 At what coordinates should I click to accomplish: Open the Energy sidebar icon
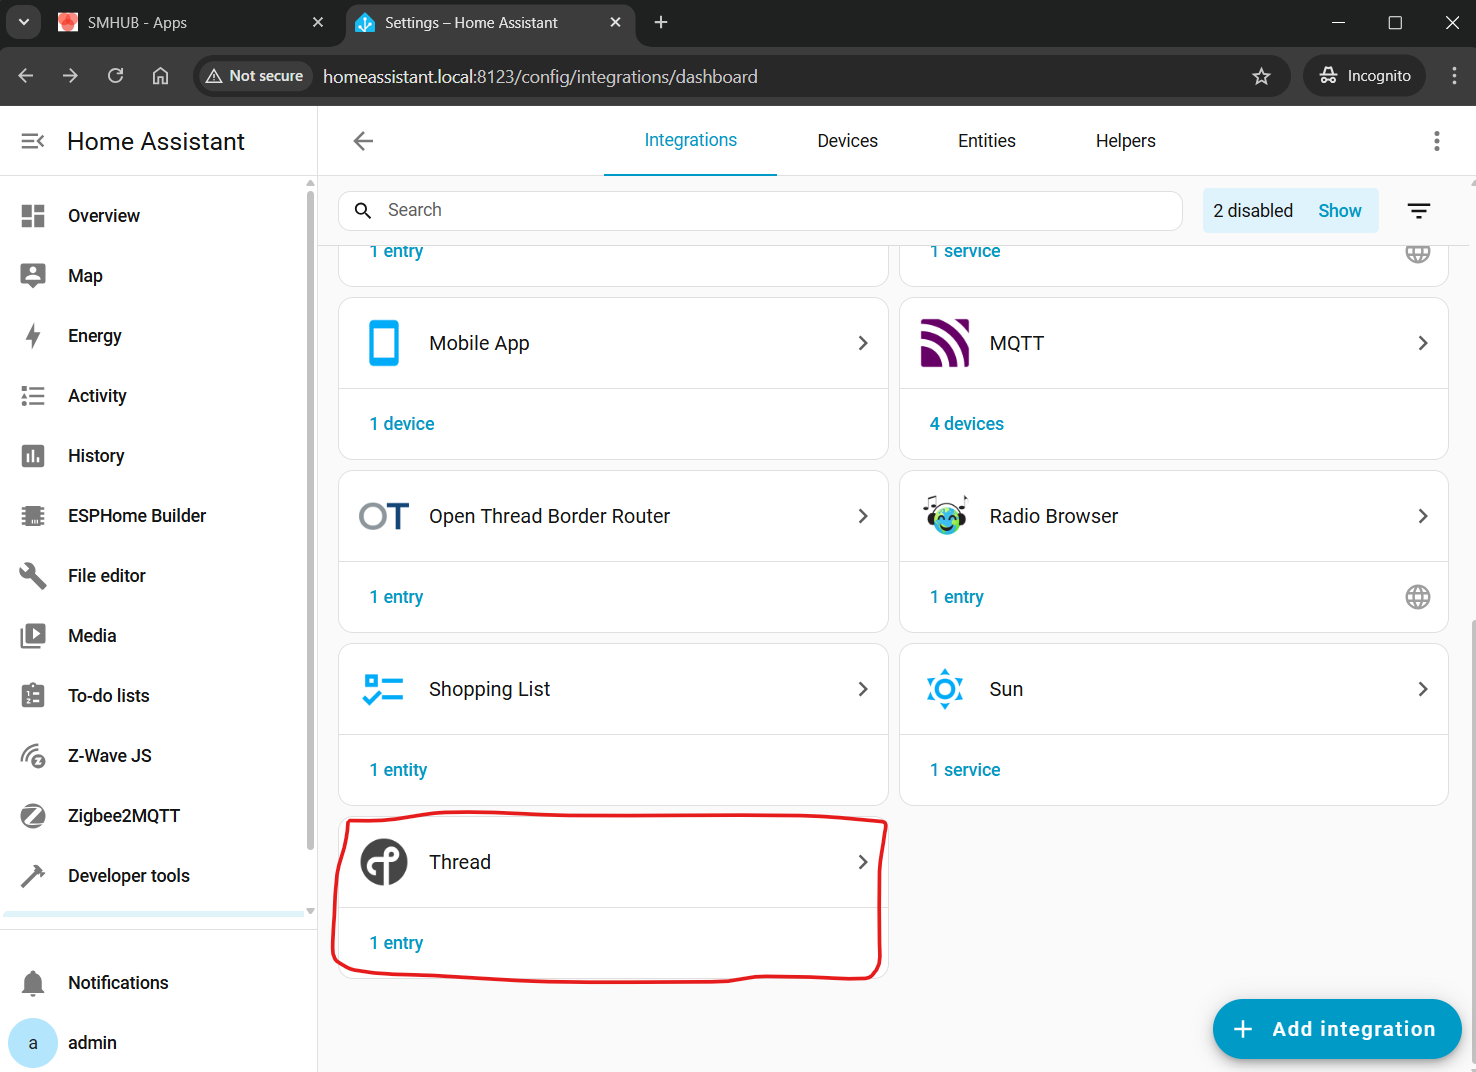point(33,336)
